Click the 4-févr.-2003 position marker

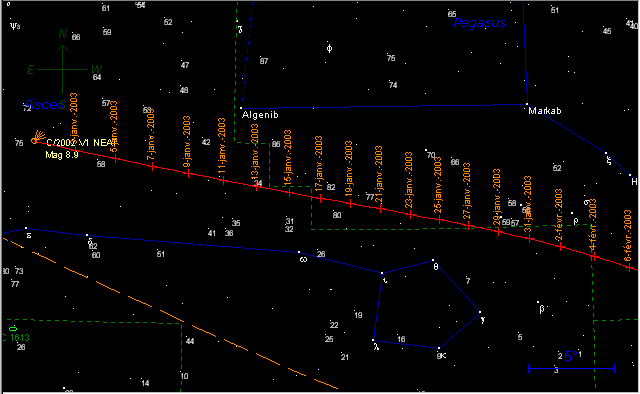(x=594, y=256)
